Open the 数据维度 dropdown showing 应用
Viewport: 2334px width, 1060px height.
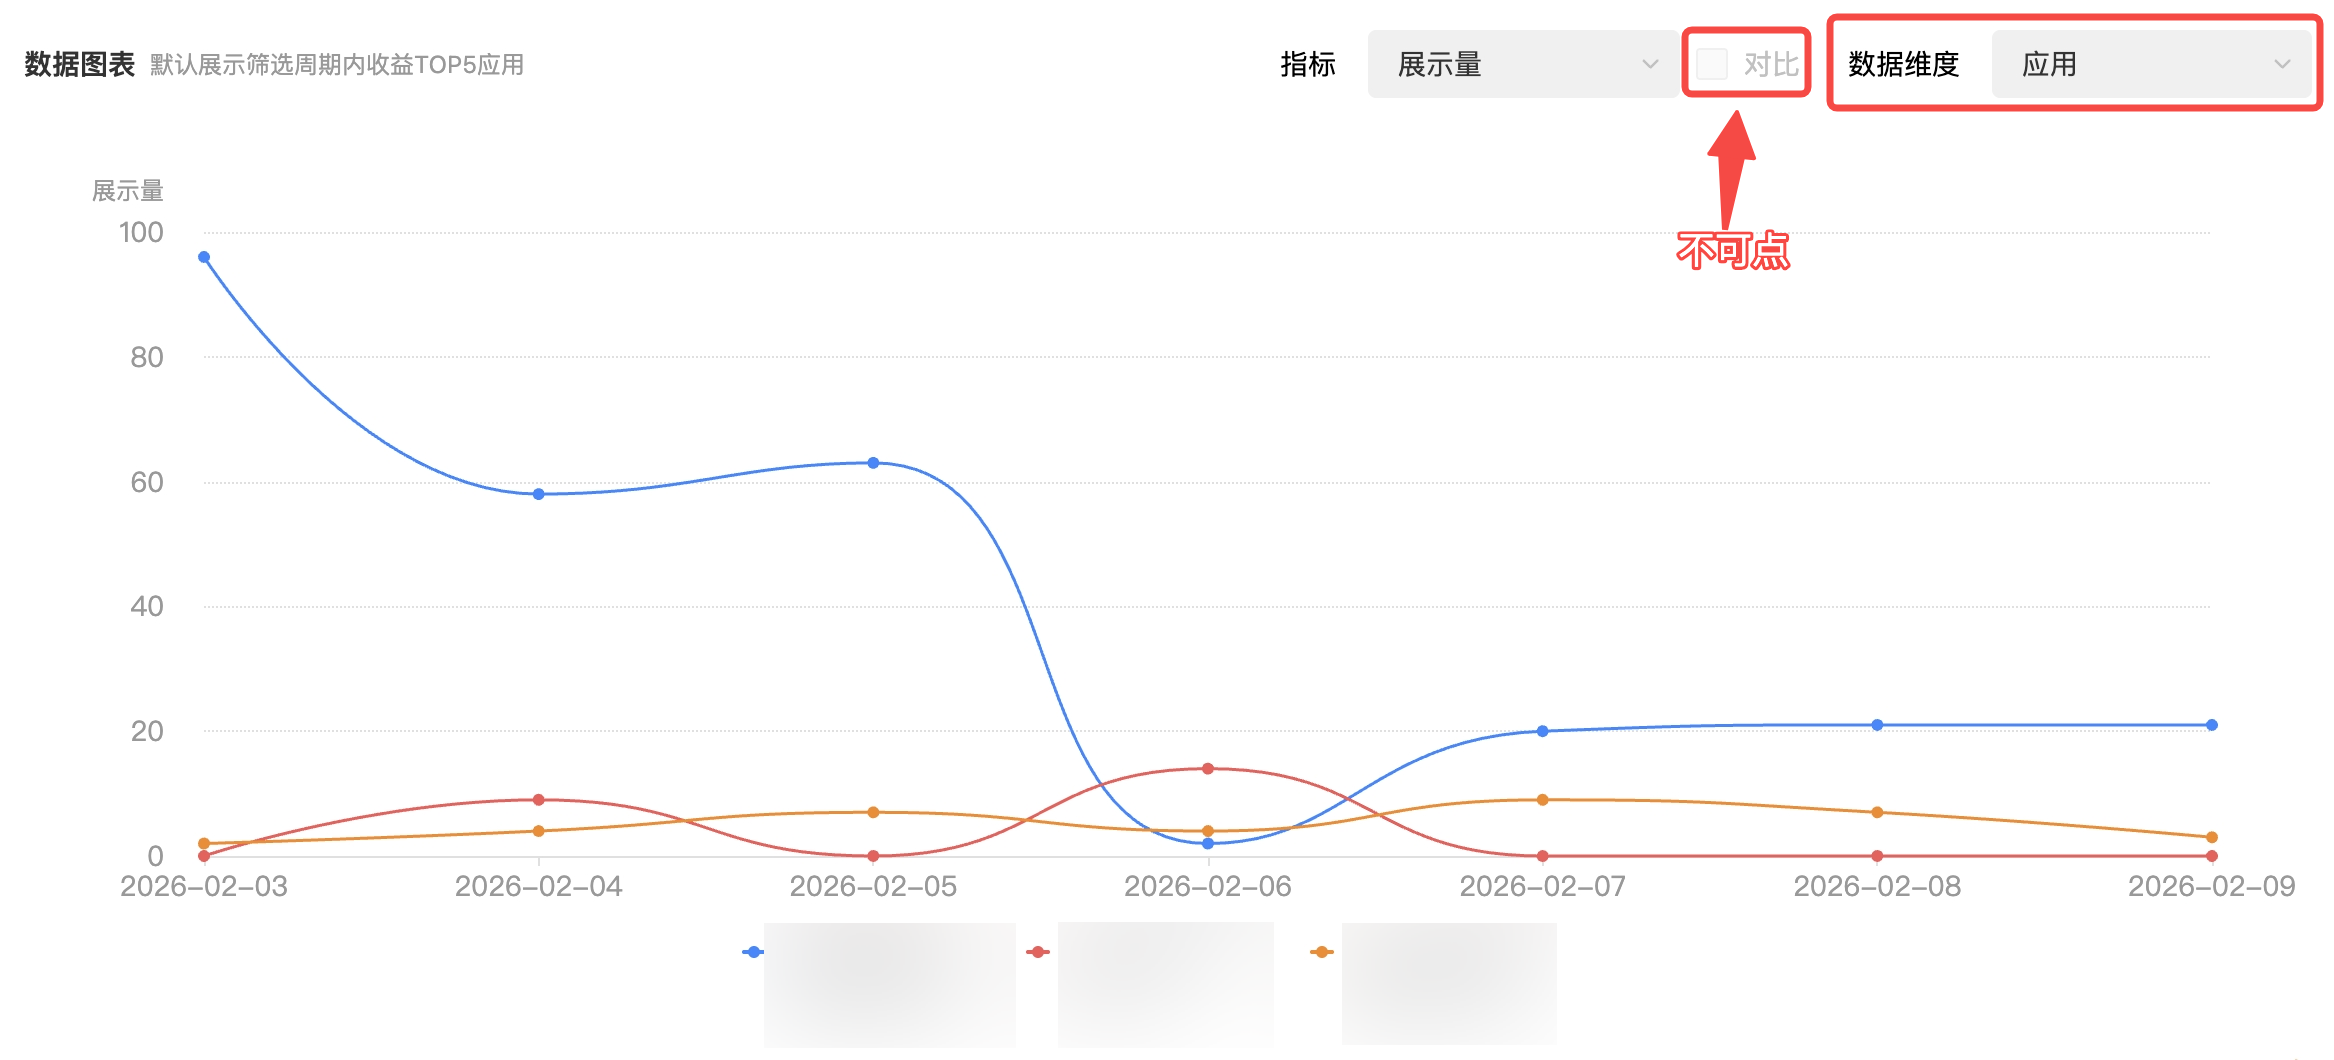(x=2150, y=64)
